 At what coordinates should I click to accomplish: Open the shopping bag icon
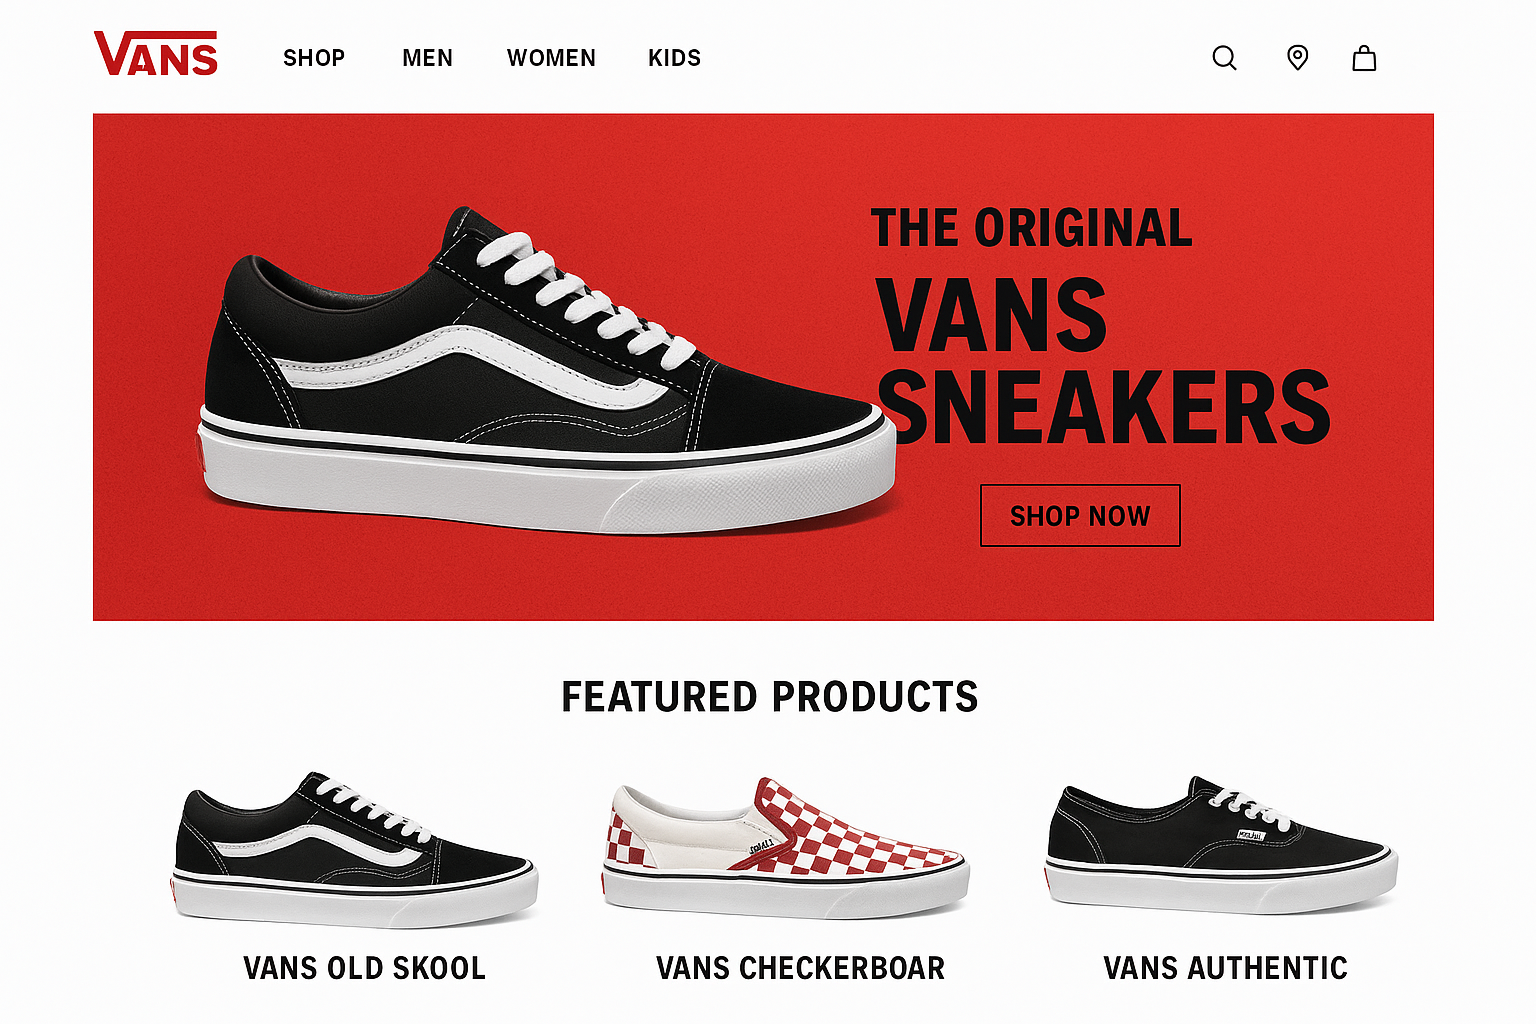pyautogui.click(x=1364, y=58)
